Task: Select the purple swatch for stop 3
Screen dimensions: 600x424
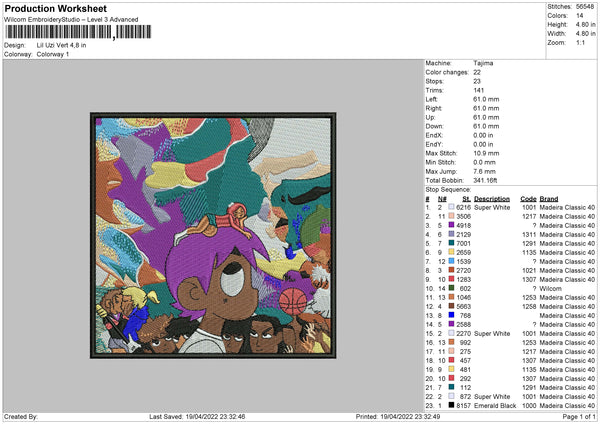Action: (x=452, y=225)
